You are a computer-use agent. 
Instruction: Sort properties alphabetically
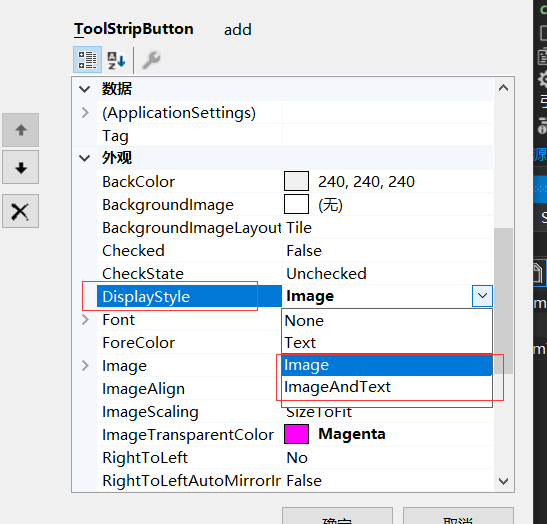tap(117, 60)
